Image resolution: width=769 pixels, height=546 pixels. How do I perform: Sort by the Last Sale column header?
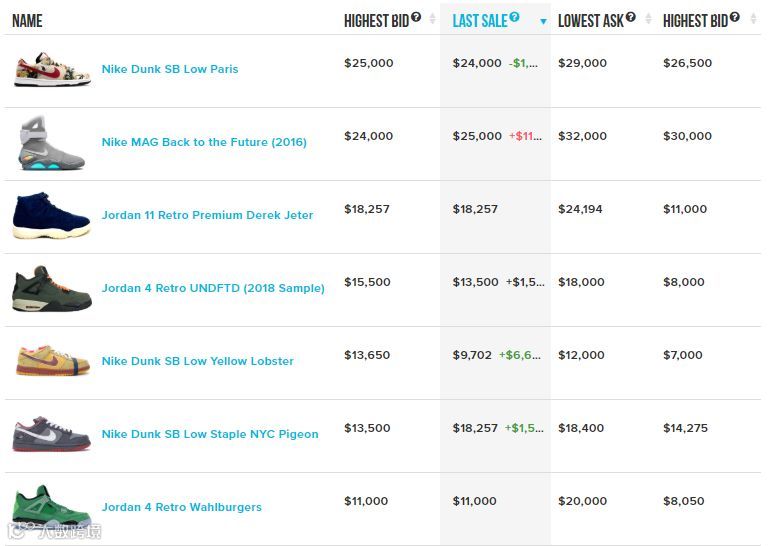[x=480, y=21]
